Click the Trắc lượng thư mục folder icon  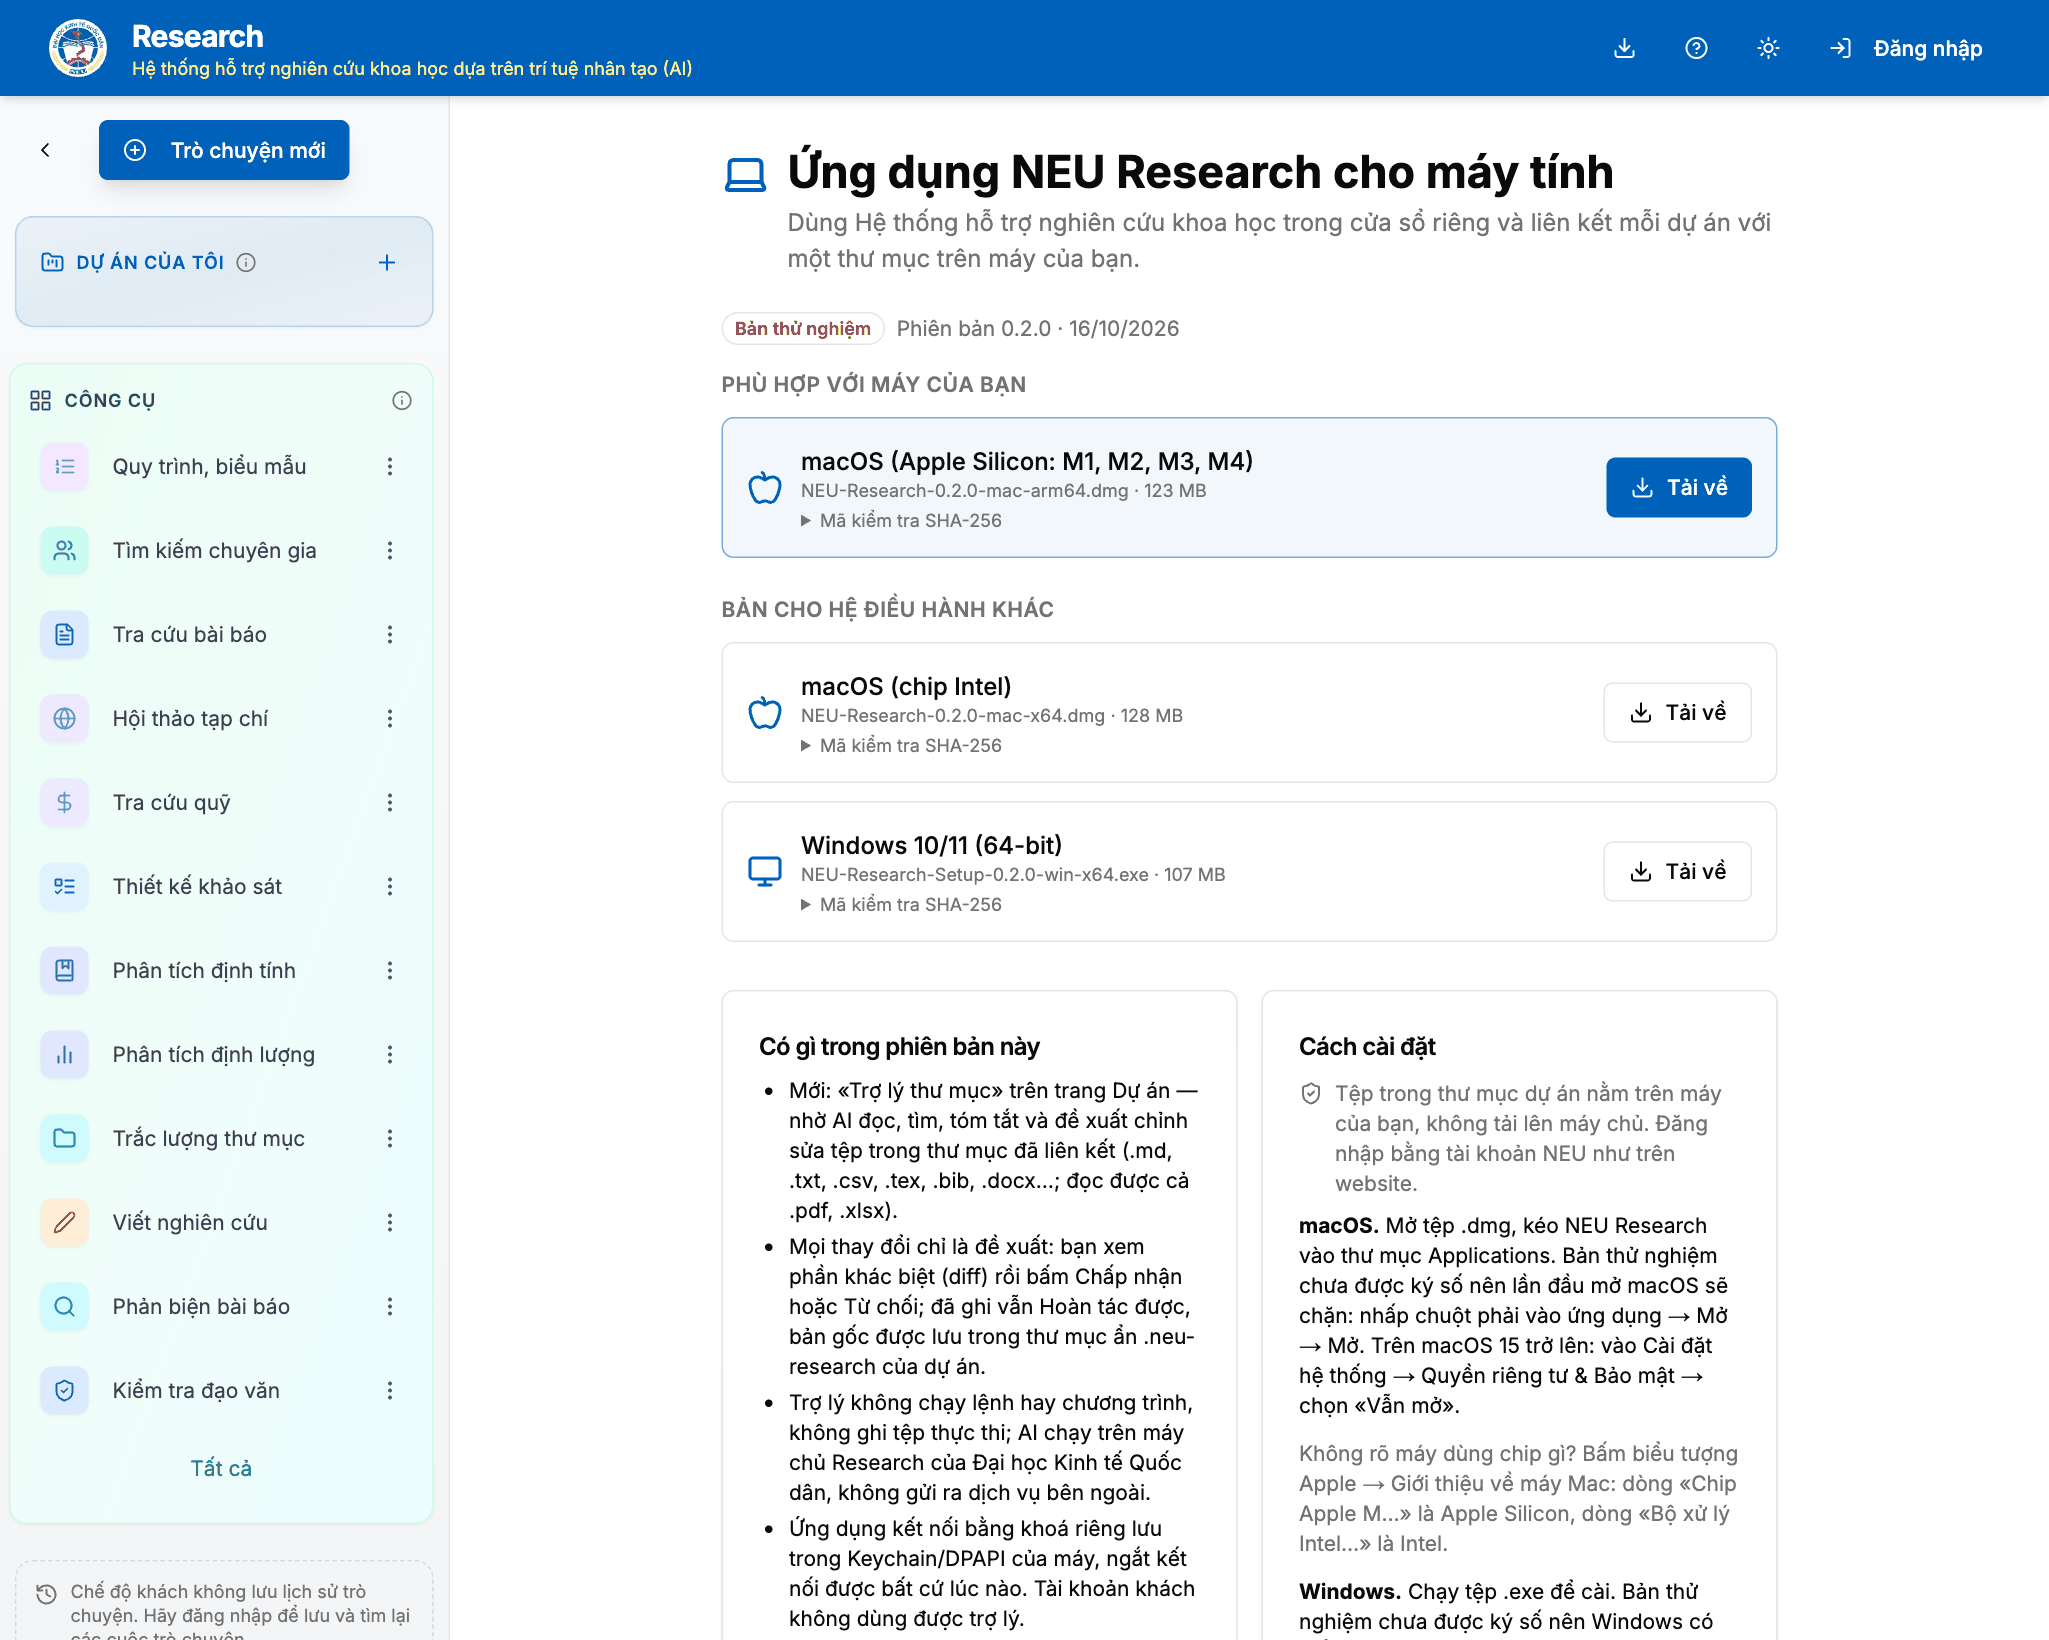click(64, 1139)
